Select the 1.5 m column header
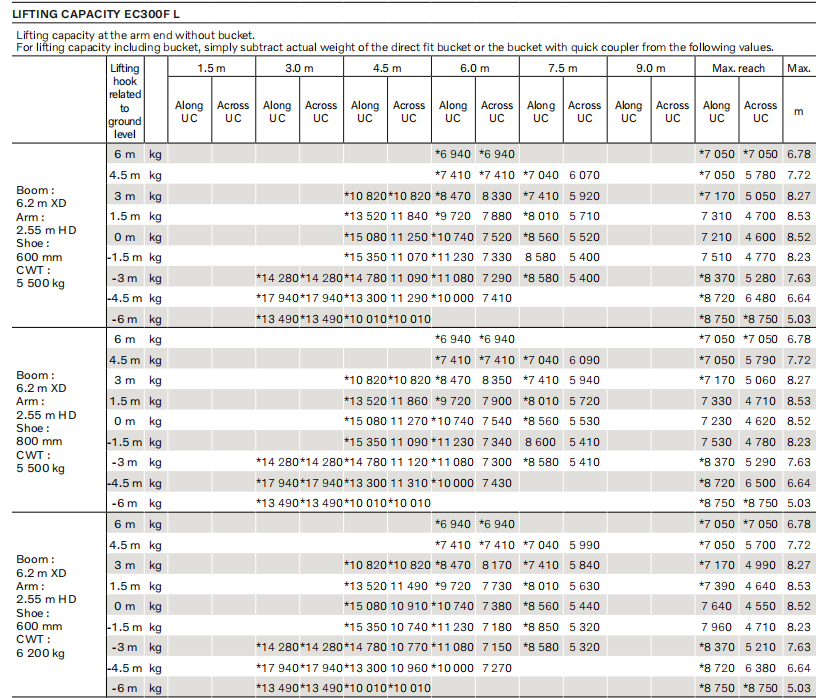 [x=211, y=68]
